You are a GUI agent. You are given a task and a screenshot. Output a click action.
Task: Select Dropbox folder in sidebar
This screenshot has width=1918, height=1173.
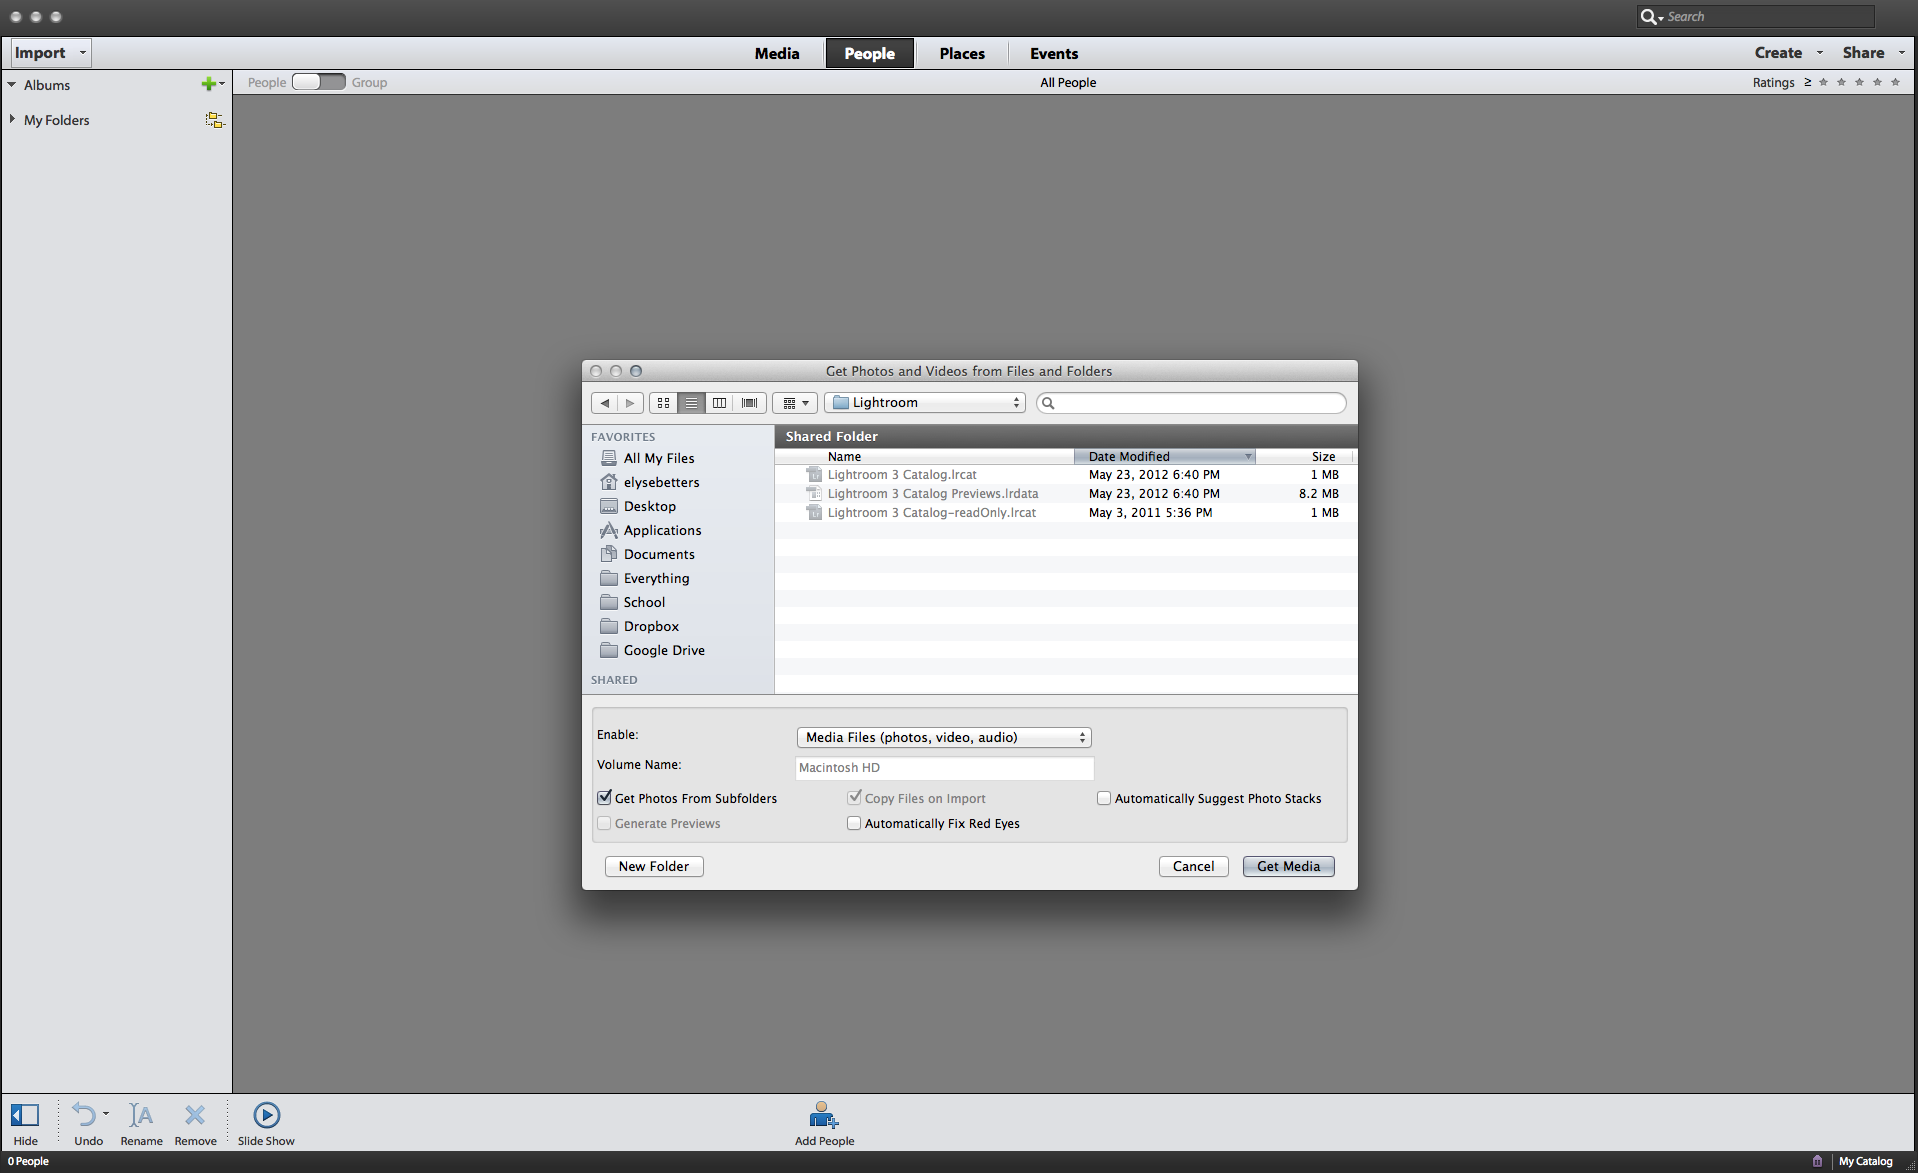point(639,626)
